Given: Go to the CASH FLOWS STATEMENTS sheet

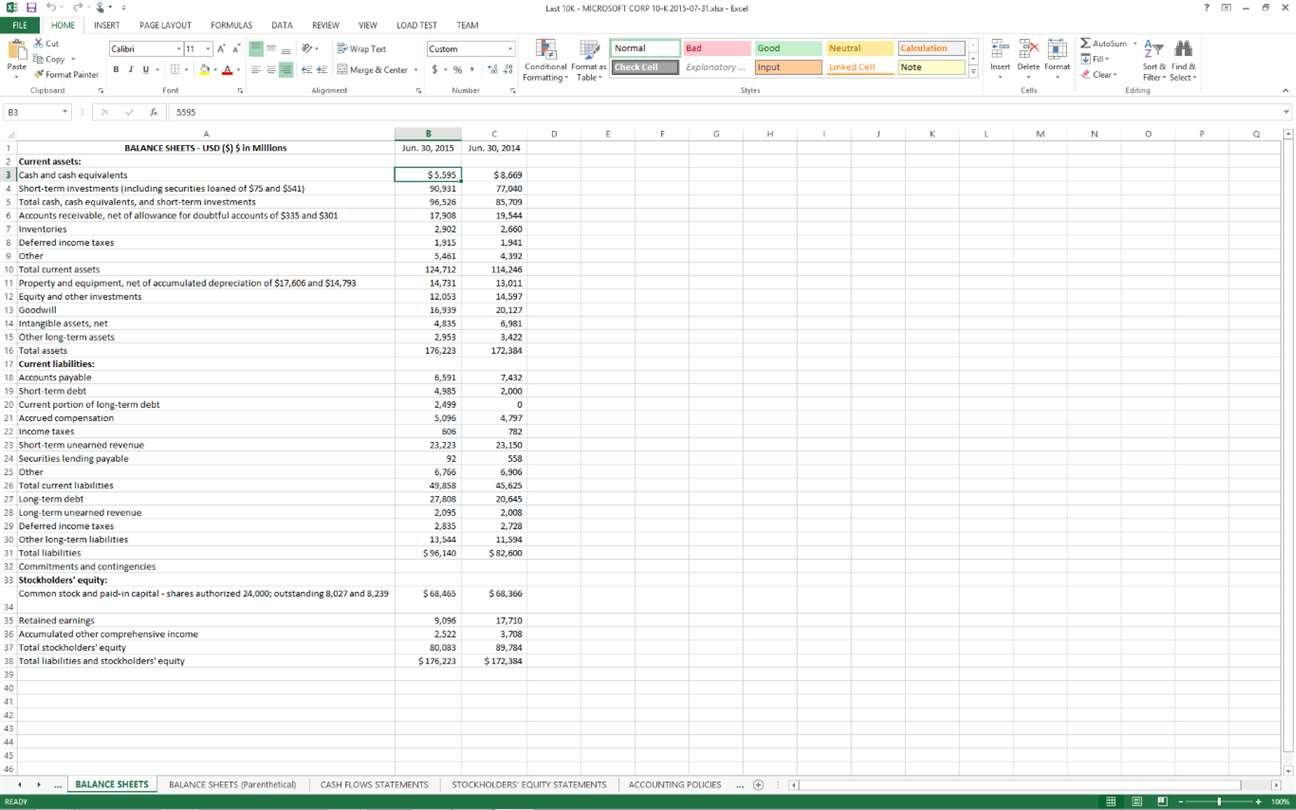Looking at the screenshot, I should click(x=374, y=785).
